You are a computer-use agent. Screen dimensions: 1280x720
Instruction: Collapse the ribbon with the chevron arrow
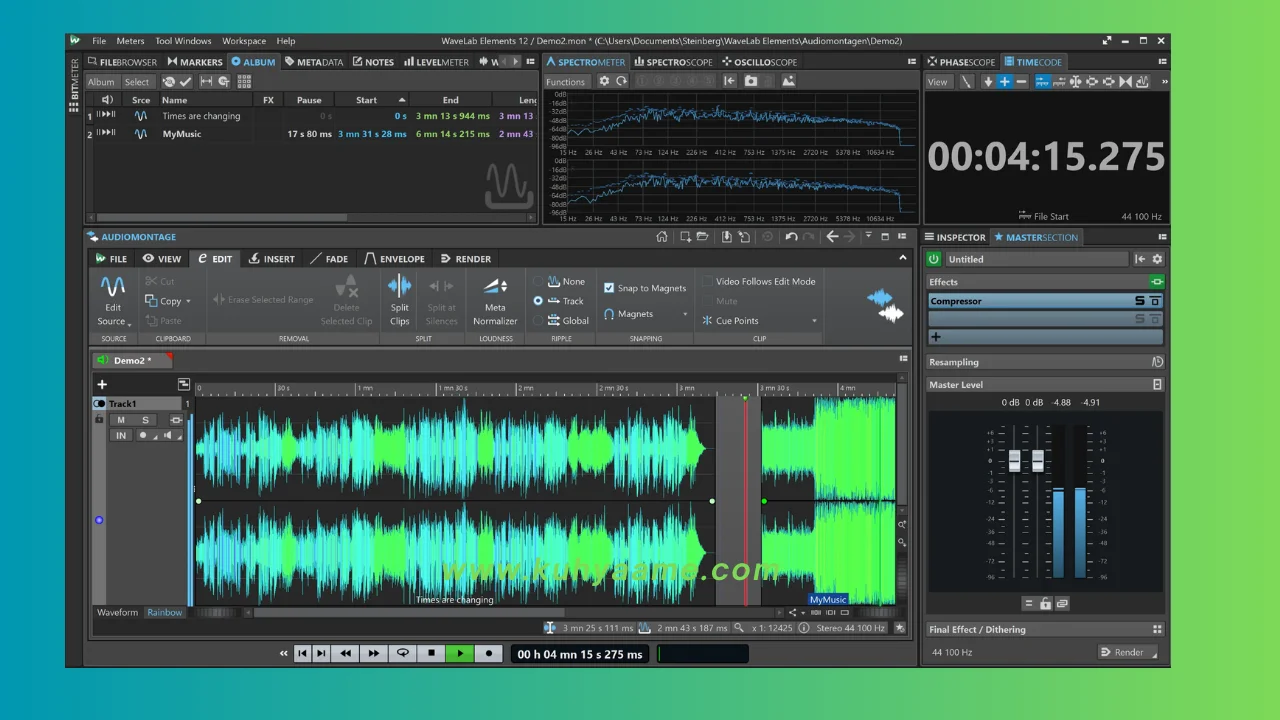(x=903, y=258)
